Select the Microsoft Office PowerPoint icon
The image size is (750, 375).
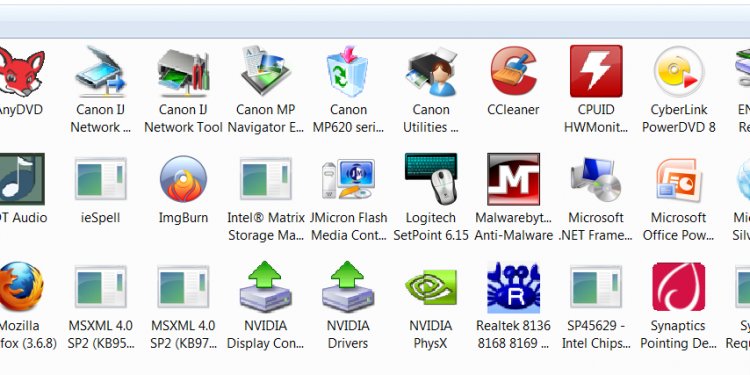pyautogui.click(x=679, y=179)
